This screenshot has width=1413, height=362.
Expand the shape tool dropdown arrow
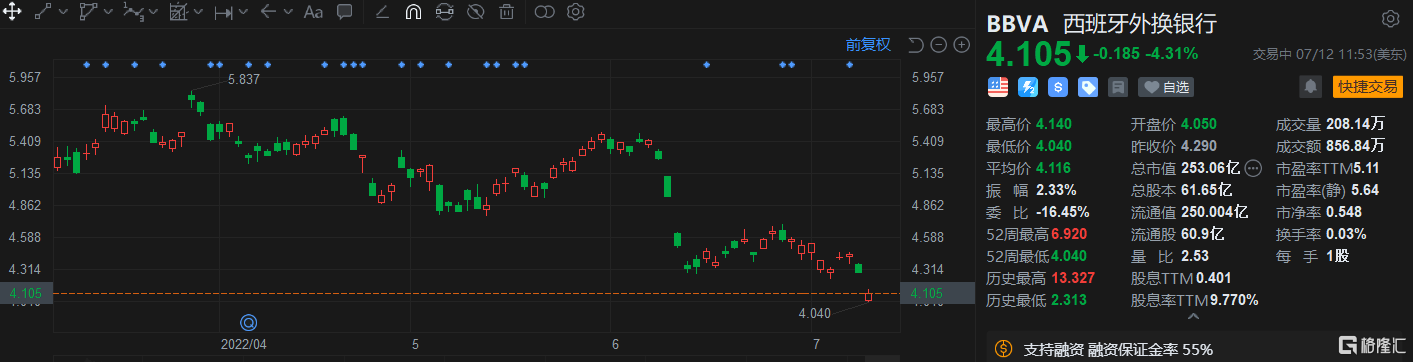pos(108,13)
